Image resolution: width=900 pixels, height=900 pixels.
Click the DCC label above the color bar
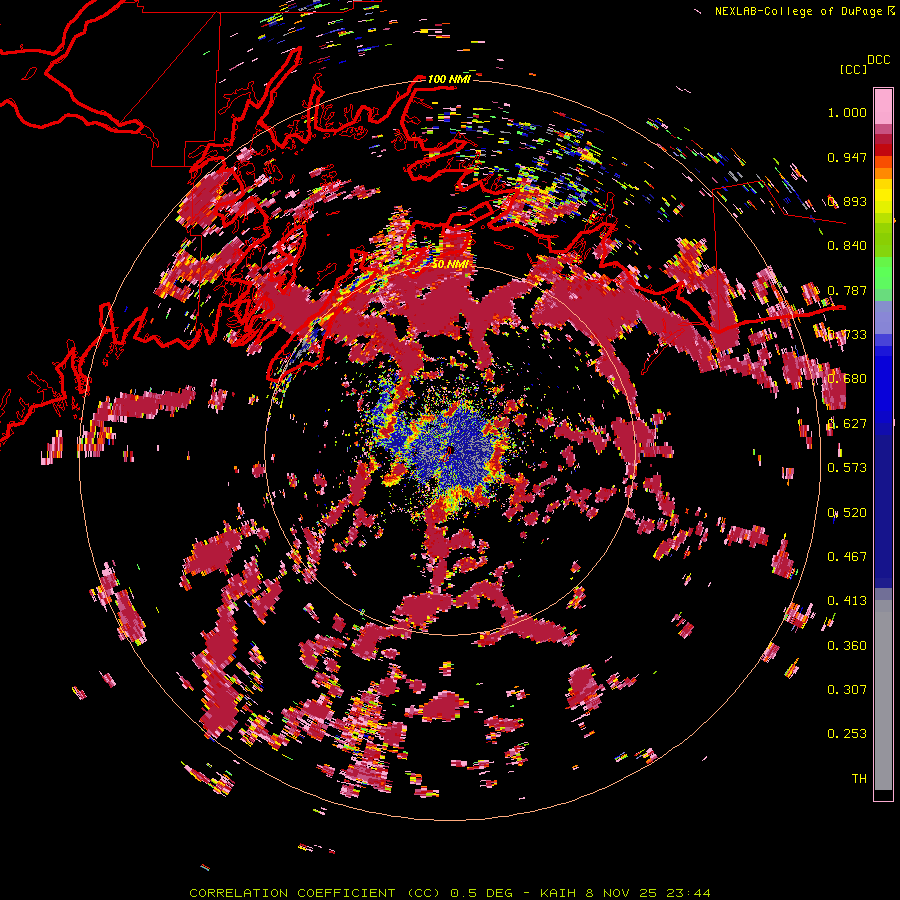coord(878,59)
